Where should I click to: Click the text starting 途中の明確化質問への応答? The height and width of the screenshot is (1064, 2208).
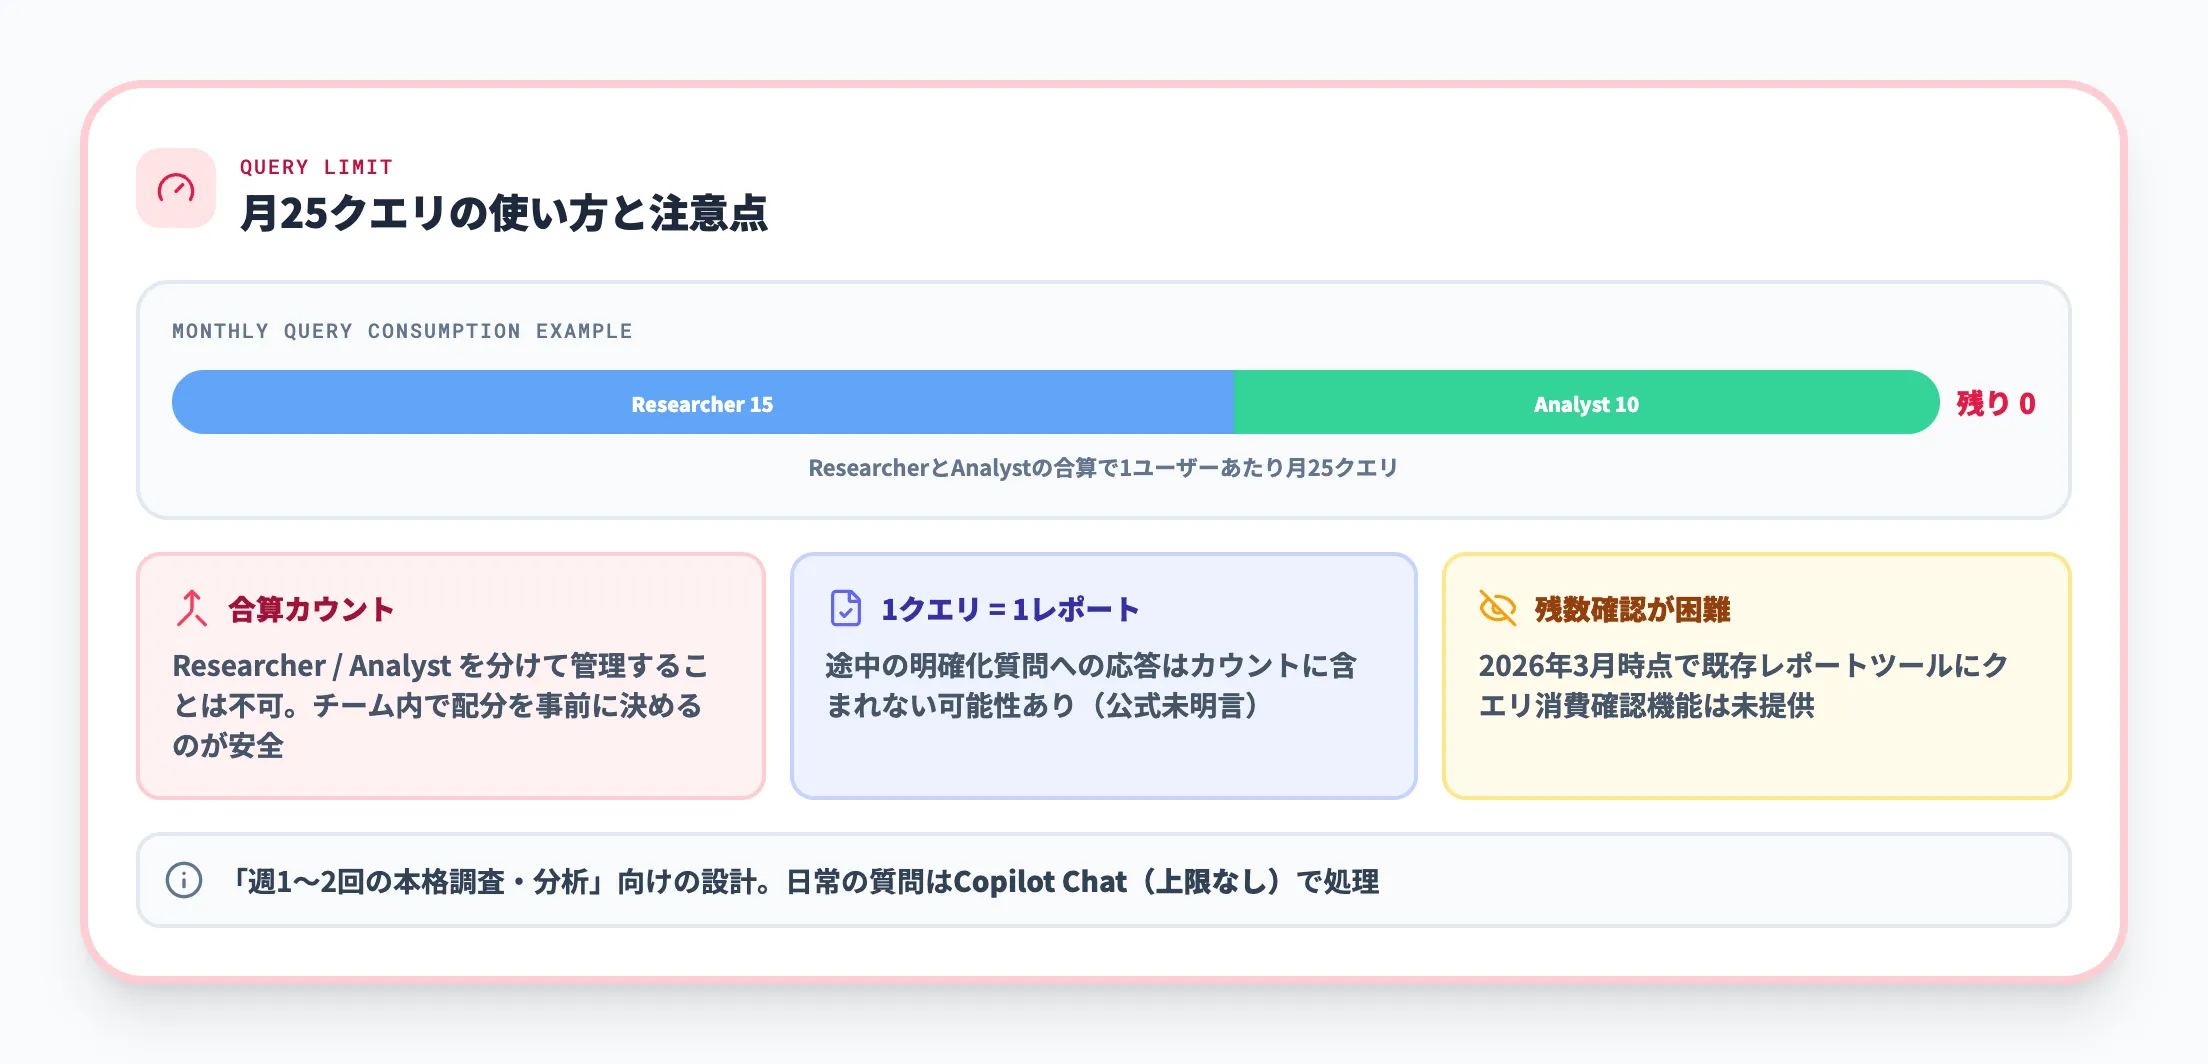[x=1091, y=685]
